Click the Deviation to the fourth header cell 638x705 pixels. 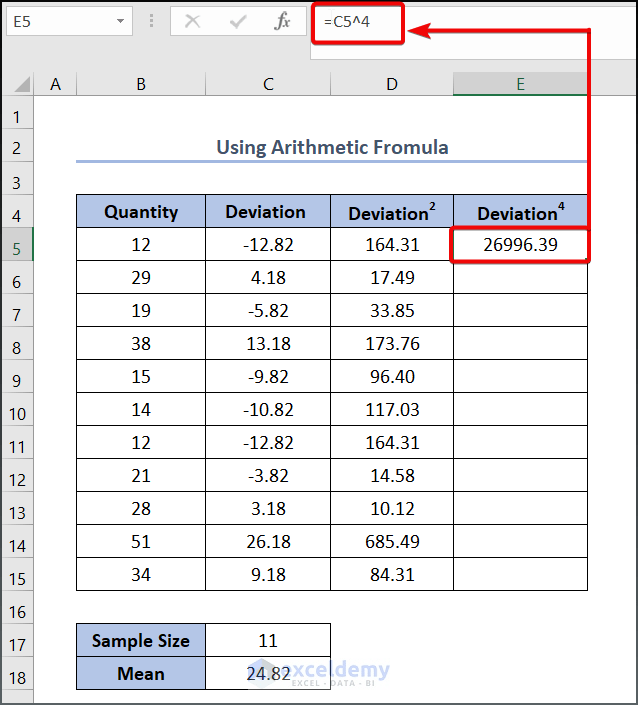pyautogui.click(x=520, y=211)
